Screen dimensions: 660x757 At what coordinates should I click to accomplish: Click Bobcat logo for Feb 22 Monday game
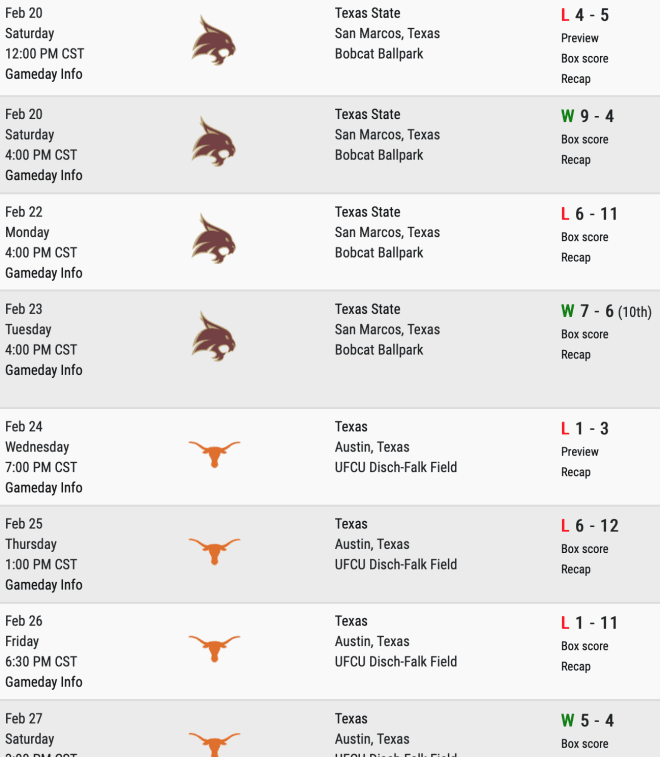click(214, 239)
